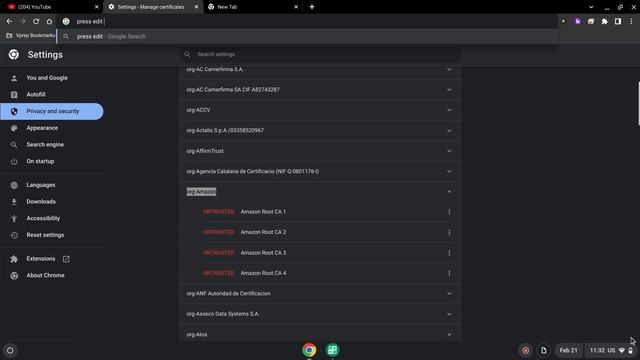Switch to the New Tab tab
Image resolution: width=640 pixels, height=360 pixels.
pyautogui.click(x=252, y=7)
